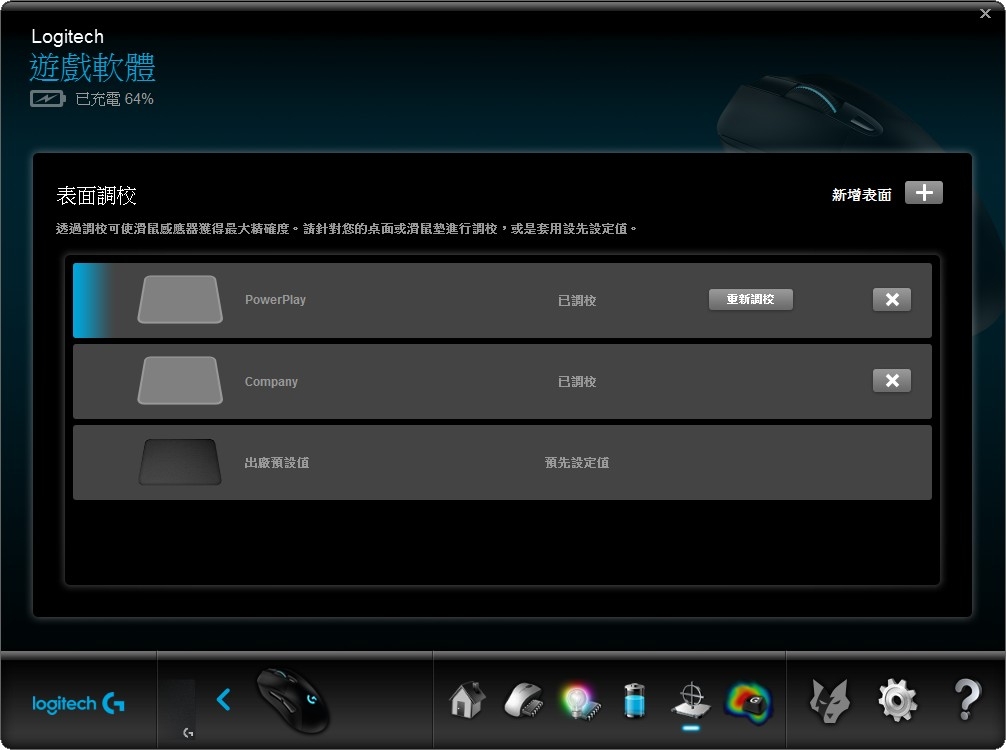This screenshot has width=1006, height=750.
Task: Click the 表面調校 heading
Action: pyautogui.click(x=96, y=196)
